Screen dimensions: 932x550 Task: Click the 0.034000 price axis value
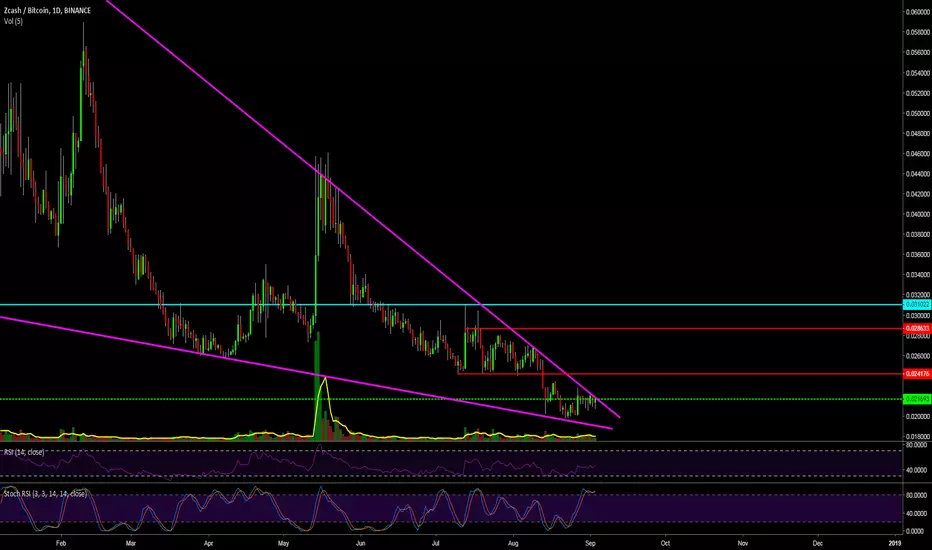click(917, 275)
